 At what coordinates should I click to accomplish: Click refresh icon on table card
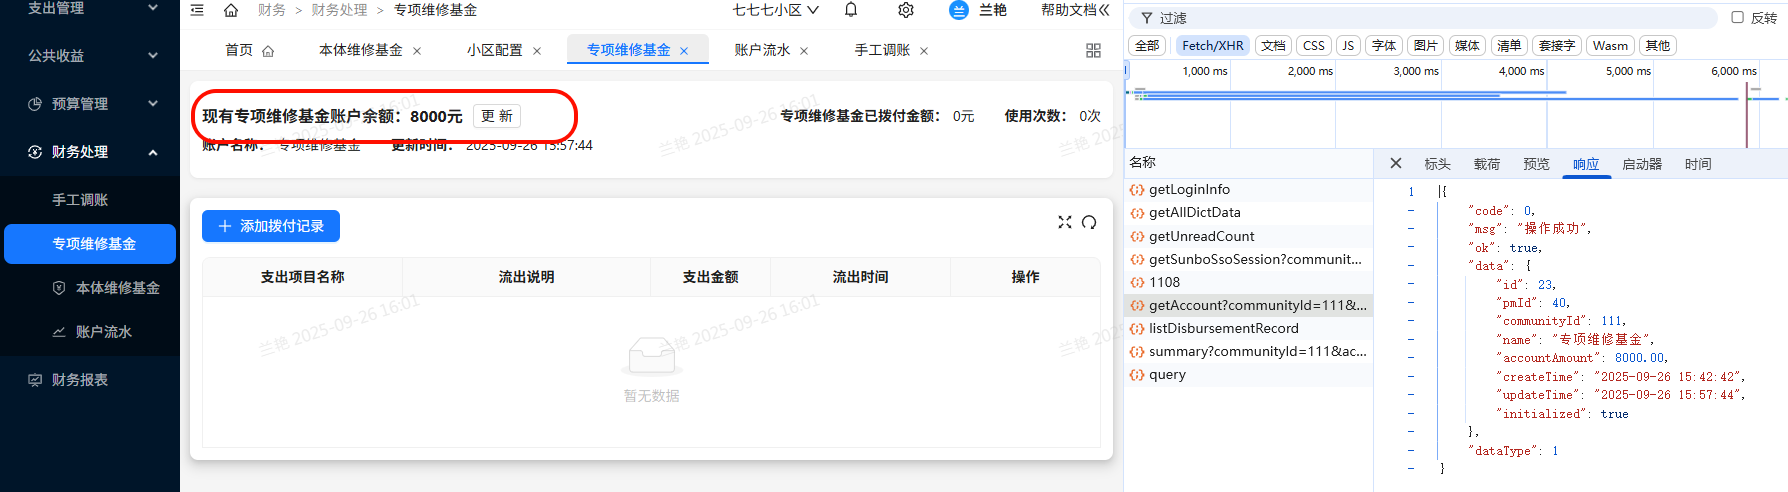pyautogui.click(x=1089, y=222)
